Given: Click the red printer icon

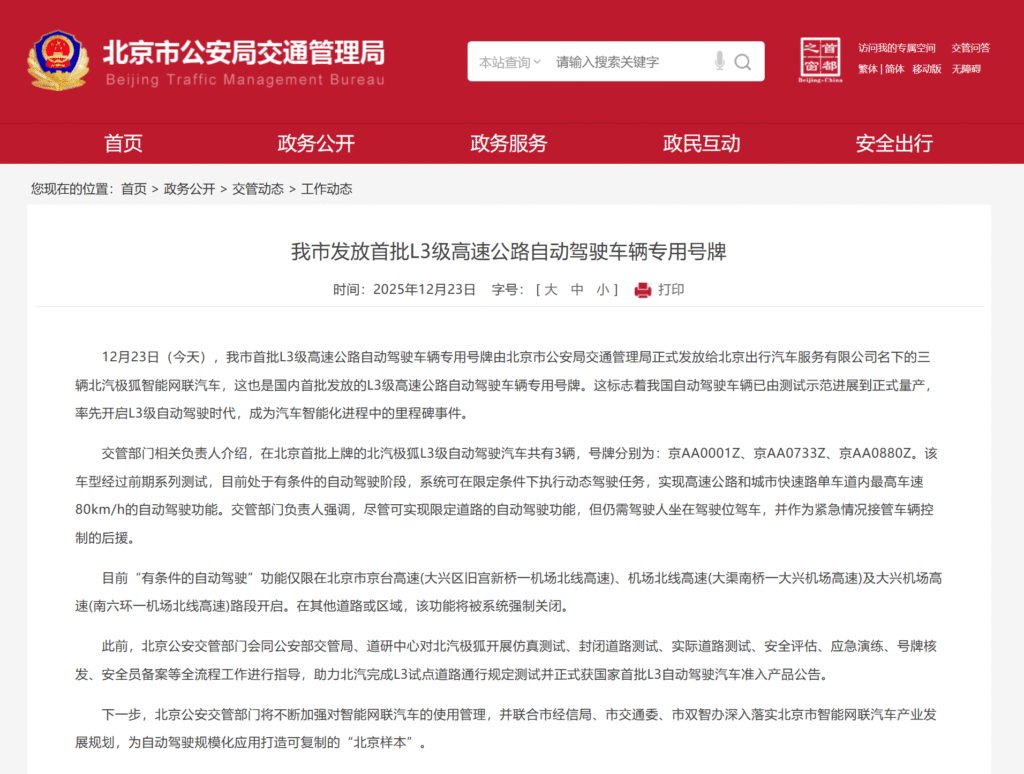Looking at the screenshot, I should pos(643,290).
